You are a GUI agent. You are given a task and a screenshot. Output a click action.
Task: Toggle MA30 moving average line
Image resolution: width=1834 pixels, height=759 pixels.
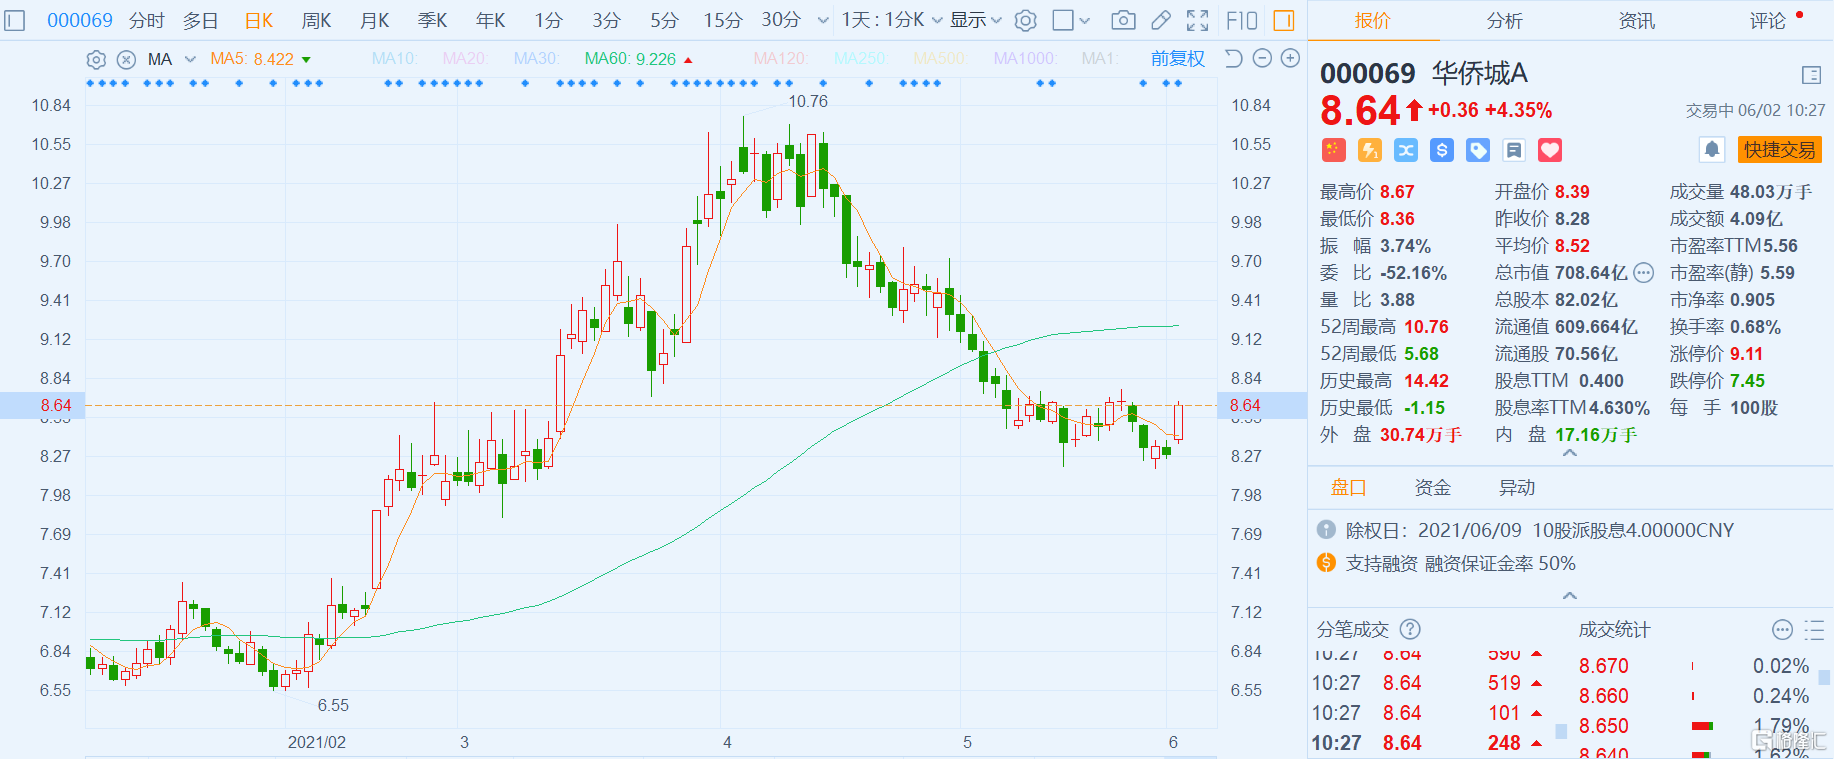(536, 59)
